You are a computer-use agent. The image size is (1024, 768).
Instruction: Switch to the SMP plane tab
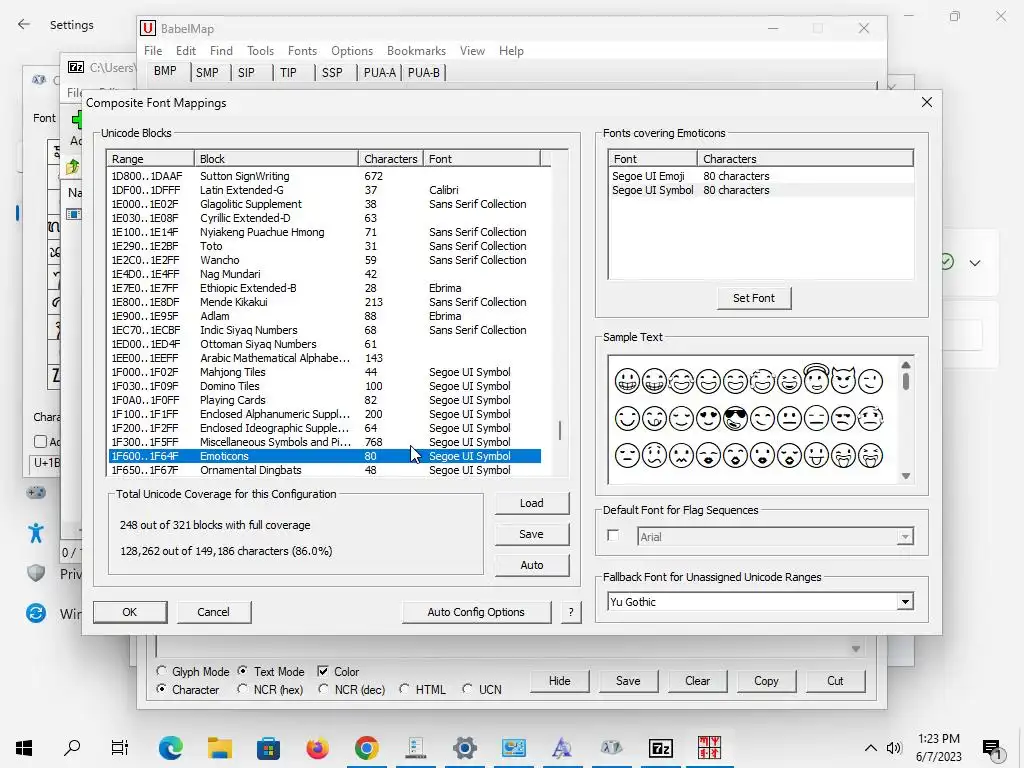point(207,72)
